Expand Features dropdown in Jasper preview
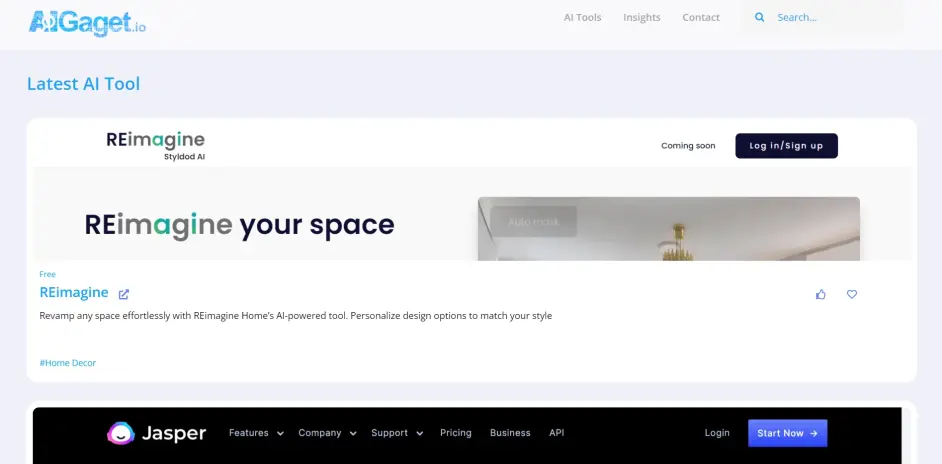The width and height of the screenshot is (942, 464). click(257, 433)
